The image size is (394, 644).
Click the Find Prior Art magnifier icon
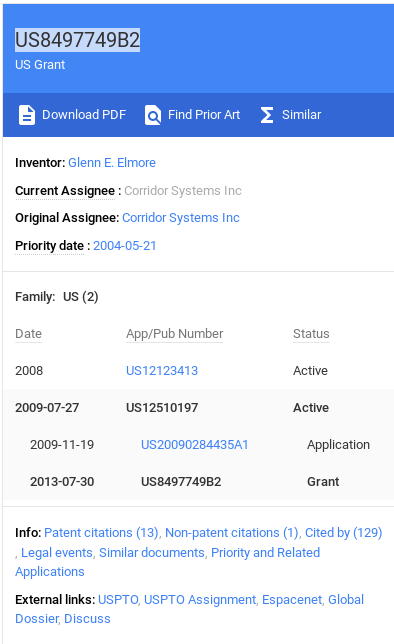(152, 115)
